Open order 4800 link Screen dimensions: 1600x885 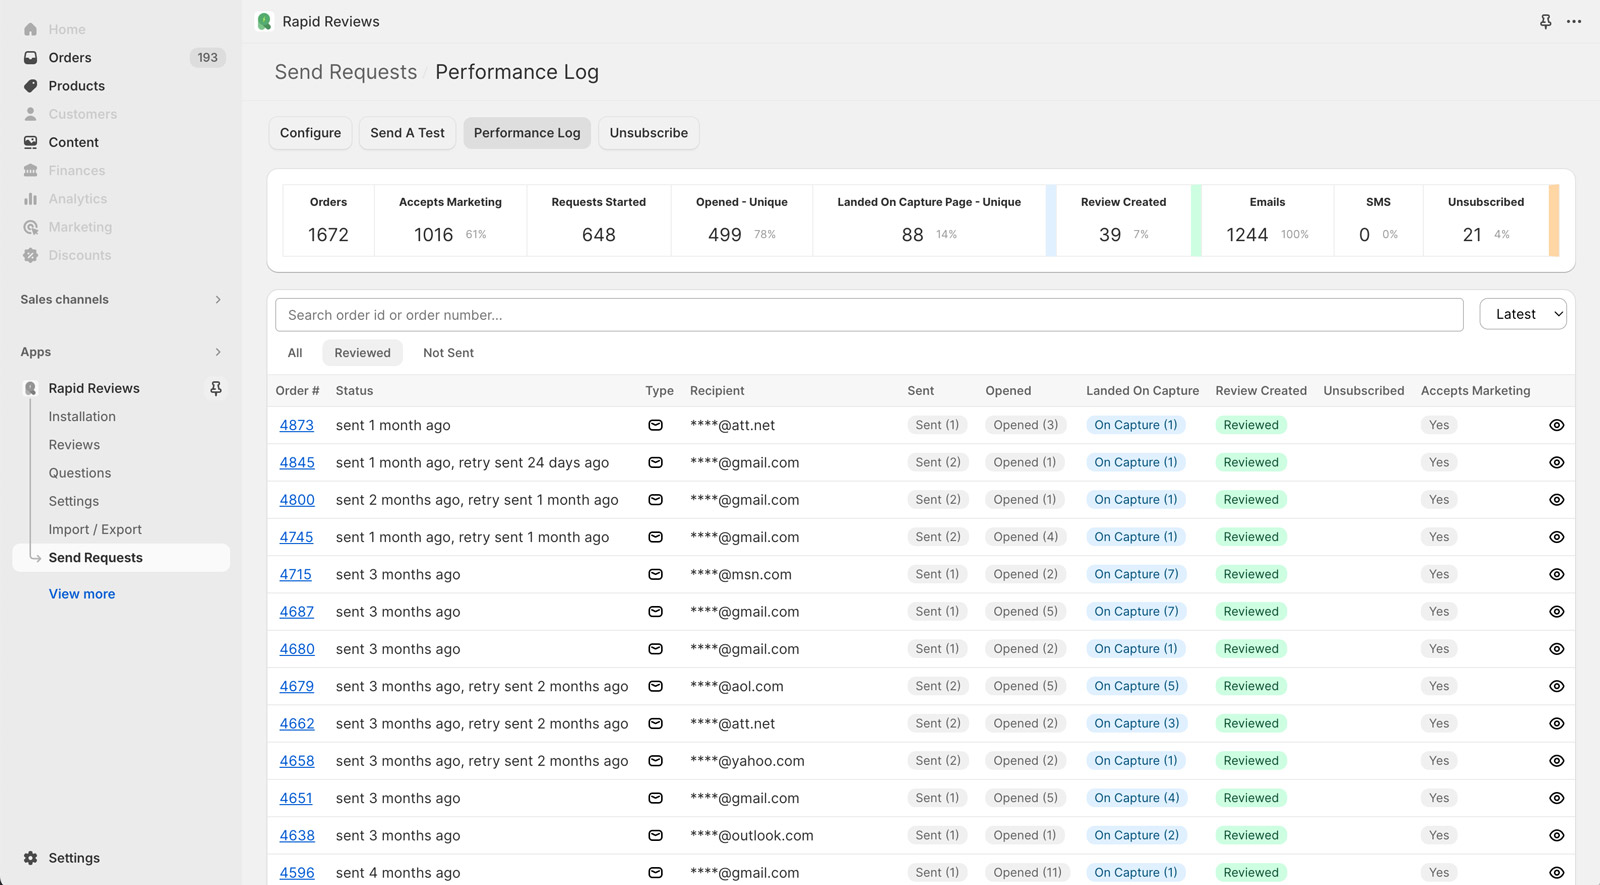click(x=297, y=500)
